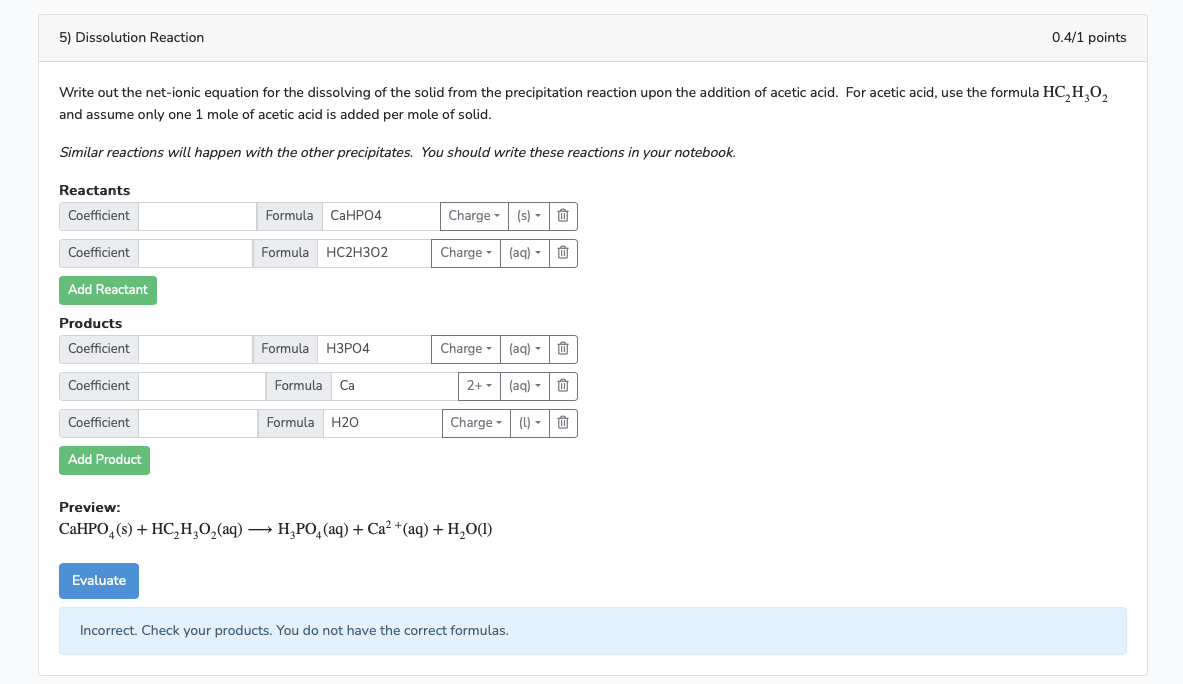The image size is (1183, 684).
Task: Open the (s) state dropdown for CaHPO4
Action: (x=528, y=215)
